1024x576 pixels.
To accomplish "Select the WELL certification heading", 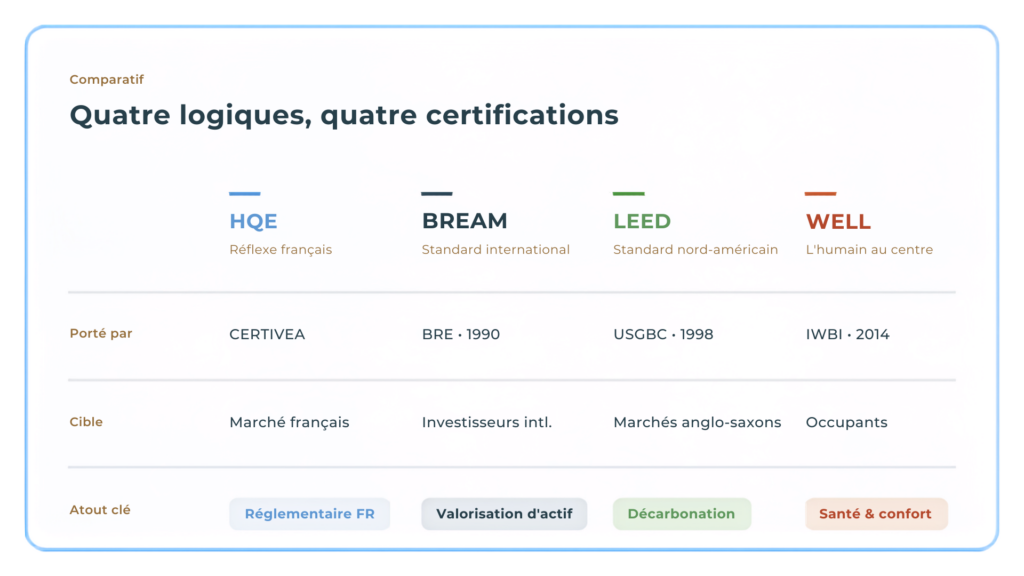I will click(838, 221).
